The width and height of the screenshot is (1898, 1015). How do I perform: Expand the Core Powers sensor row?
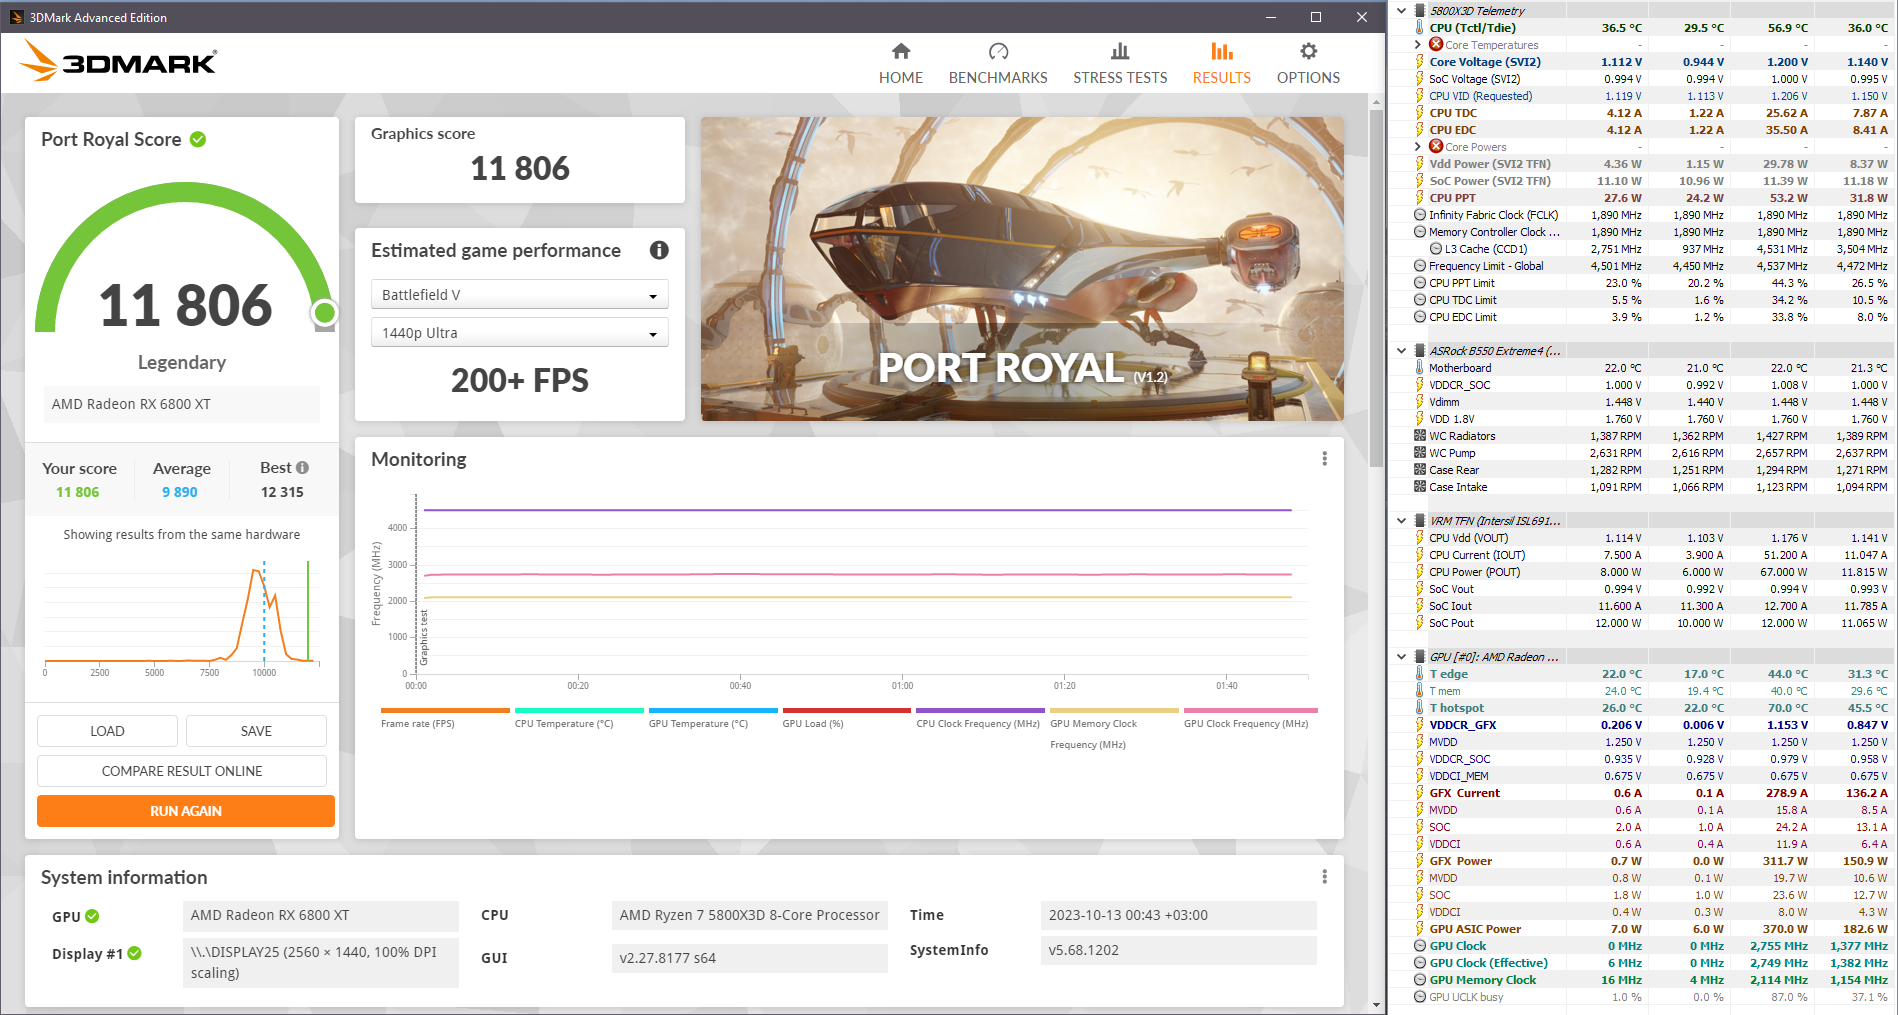coord(1418,147)
